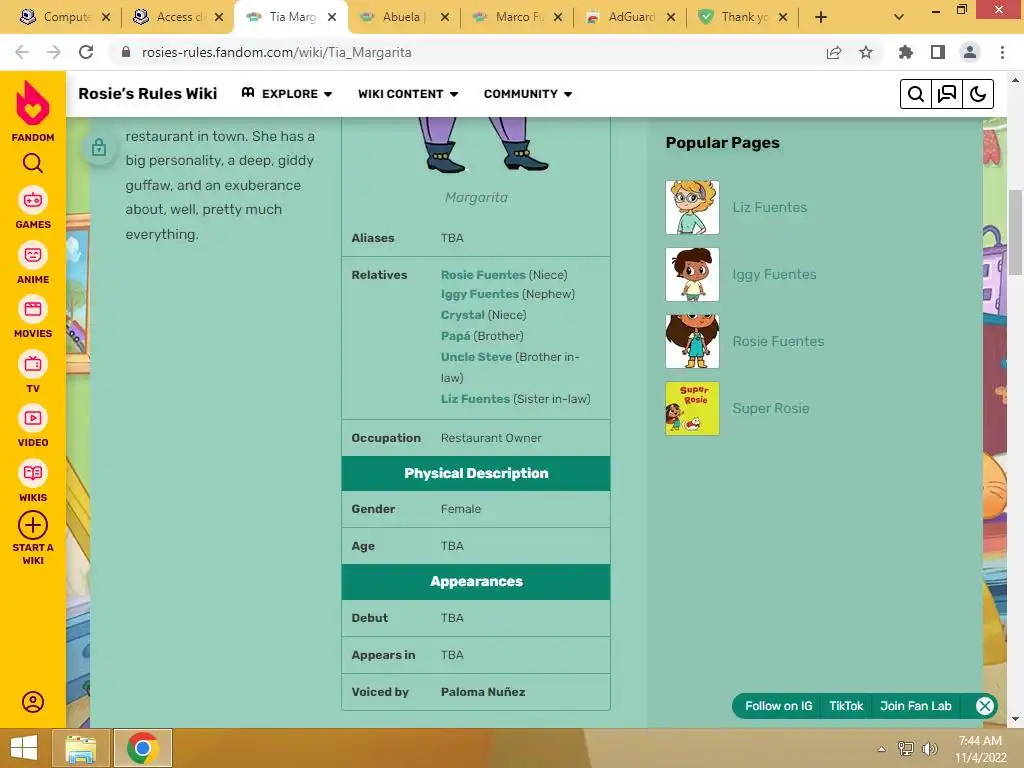
Task: Click the TikTok button
Action: tap(846, 706)
